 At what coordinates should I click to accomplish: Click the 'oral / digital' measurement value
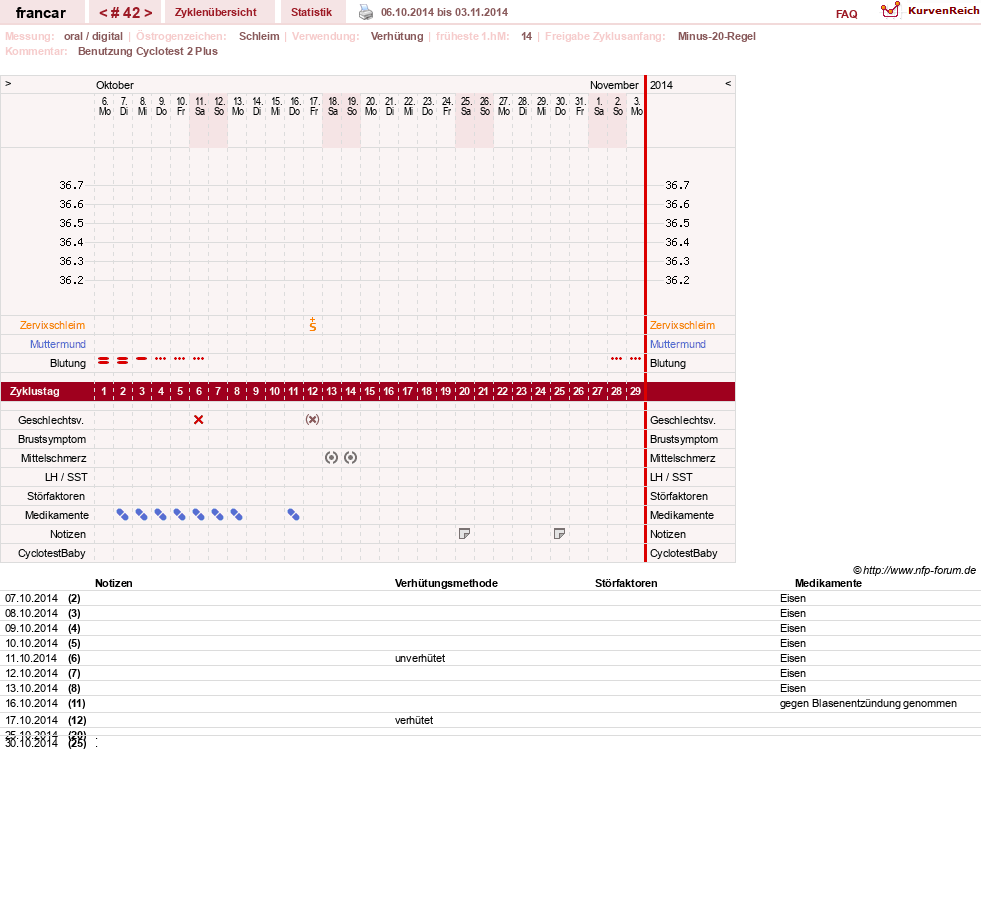(x=93, y=36)
